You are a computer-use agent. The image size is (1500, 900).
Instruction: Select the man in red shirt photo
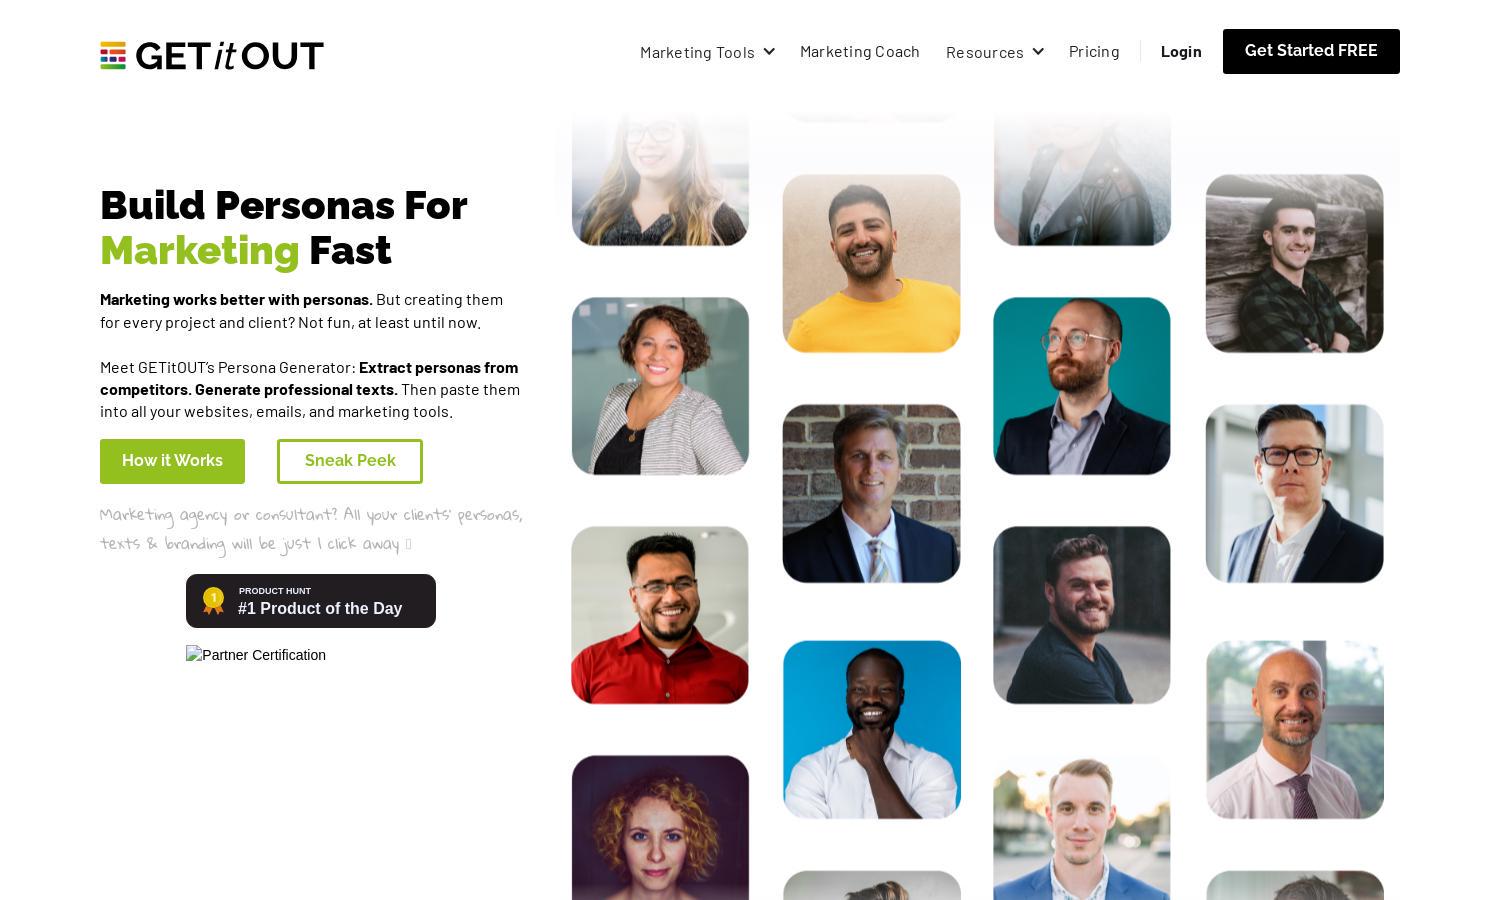pos(660,615)
